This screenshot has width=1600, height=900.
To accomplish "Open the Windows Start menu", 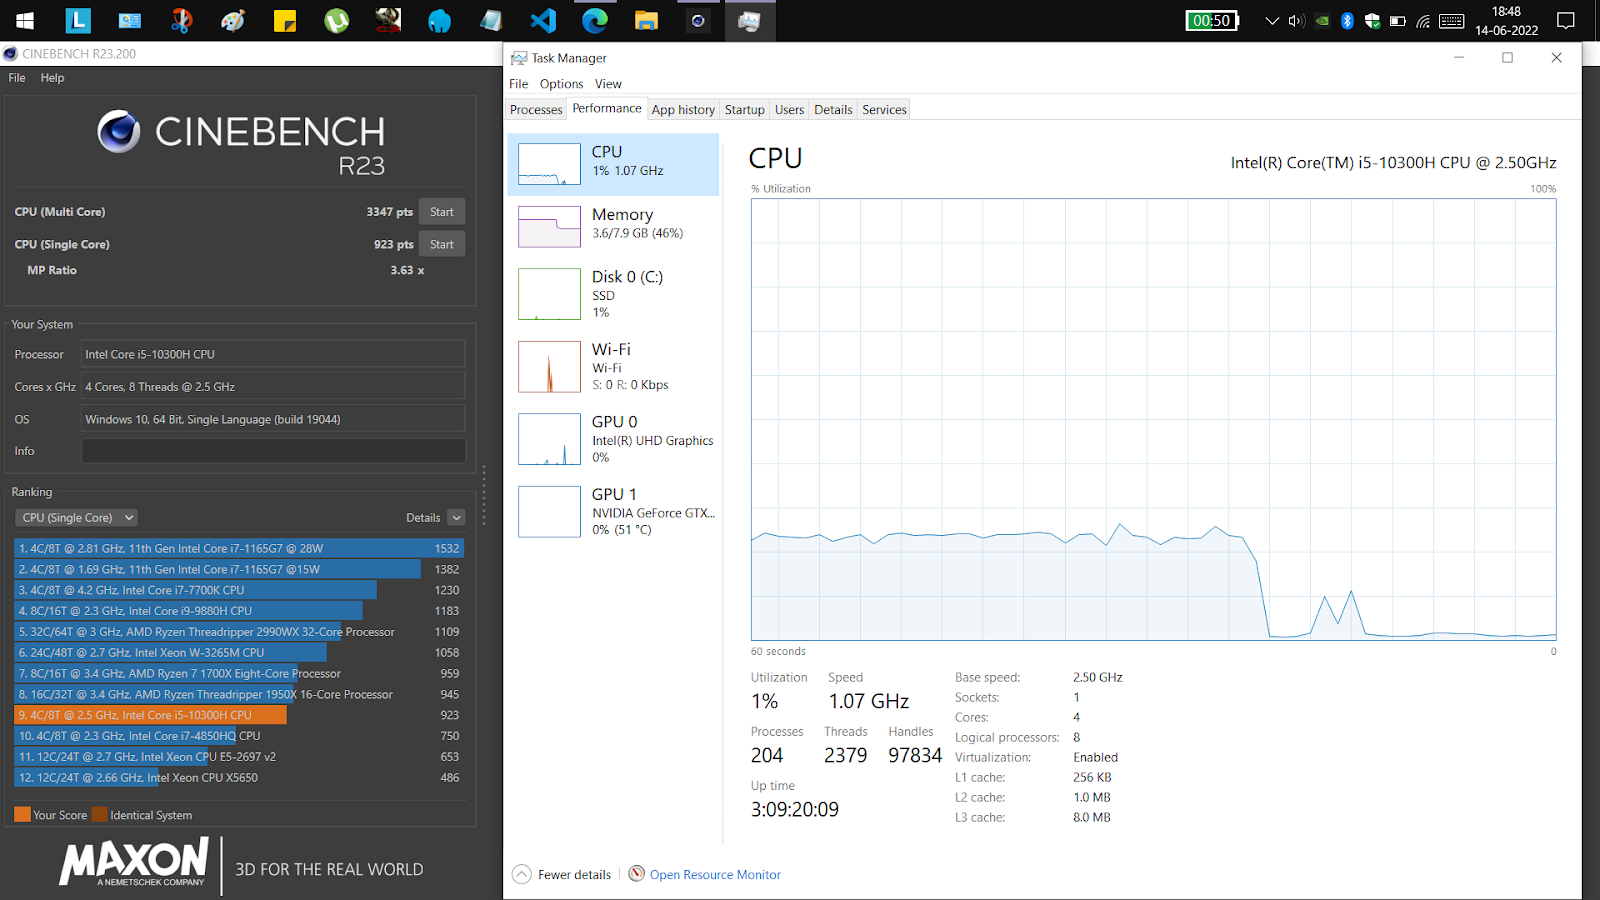I will pyautogui.click(x=25, y=20).
